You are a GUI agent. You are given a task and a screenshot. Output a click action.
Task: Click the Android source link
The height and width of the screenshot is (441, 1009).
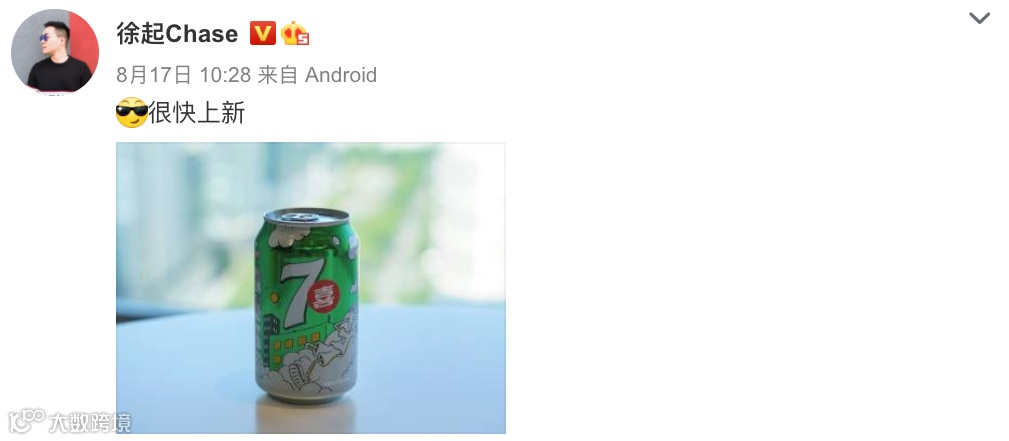tap(340, 75)
